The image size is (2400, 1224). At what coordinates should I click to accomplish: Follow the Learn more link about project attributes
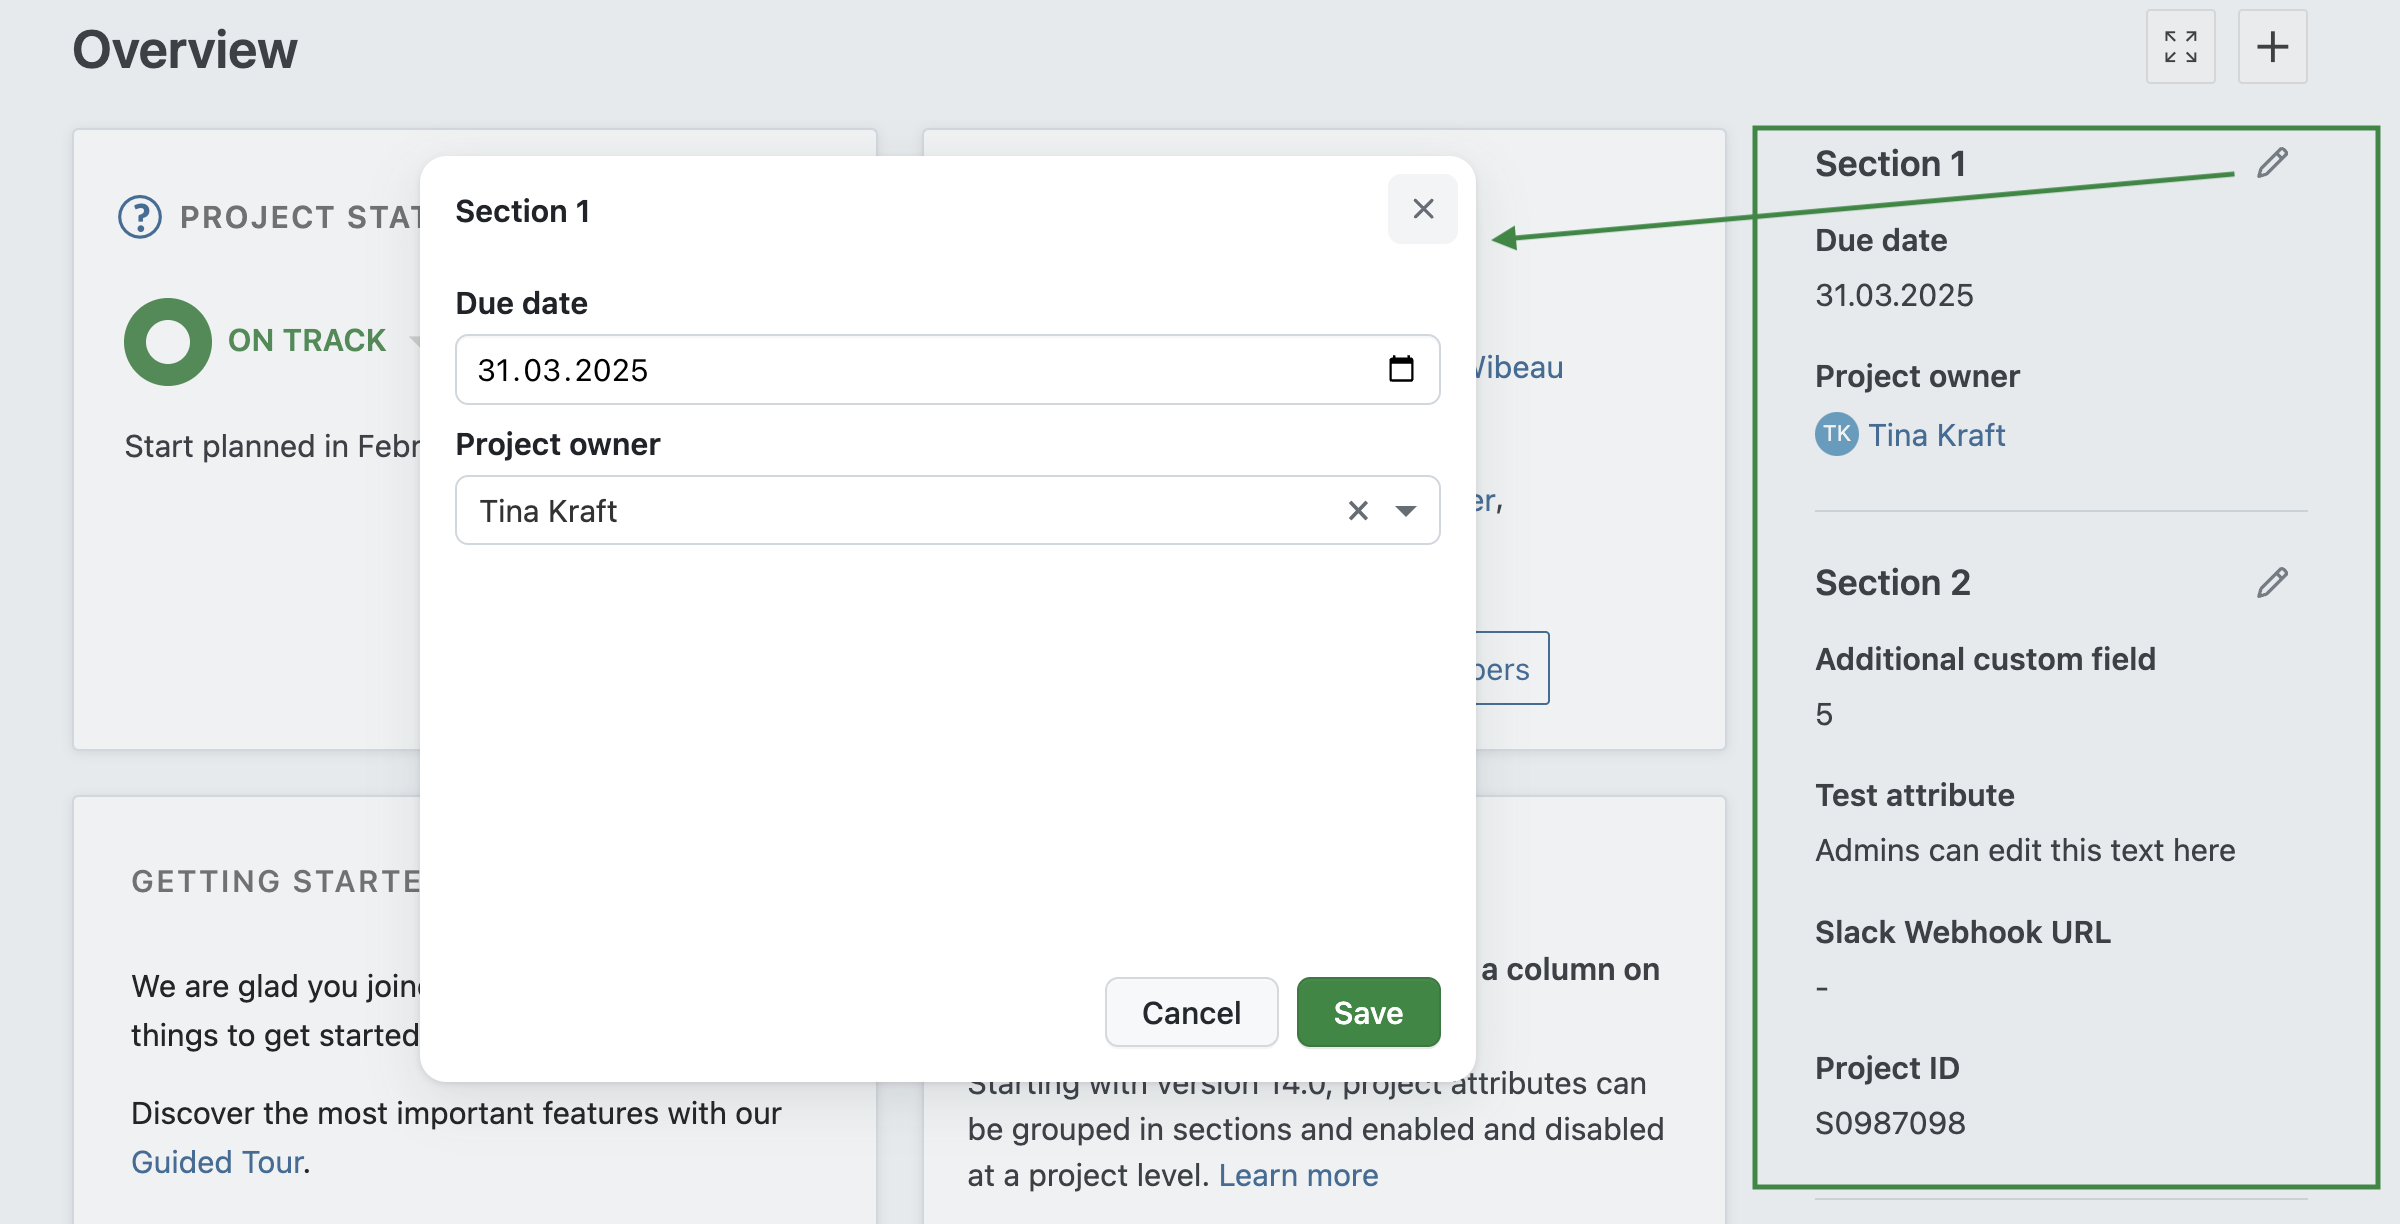(1298, 1175)
